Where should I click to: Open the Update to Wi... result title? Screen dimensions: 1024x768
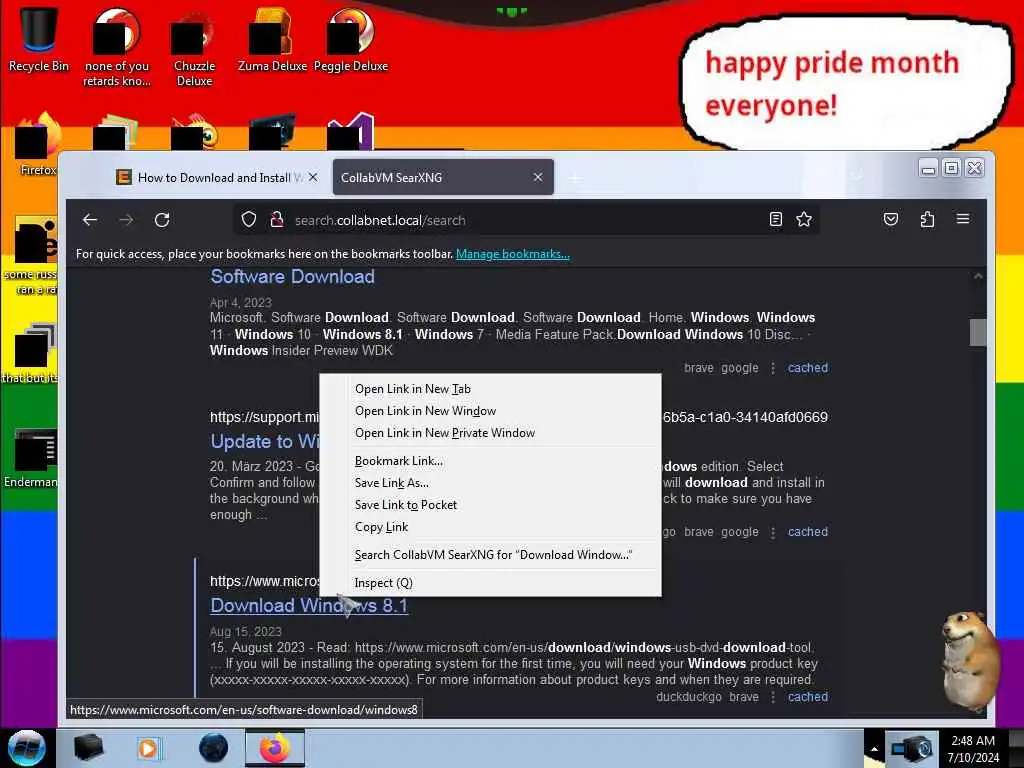point(264,441)
